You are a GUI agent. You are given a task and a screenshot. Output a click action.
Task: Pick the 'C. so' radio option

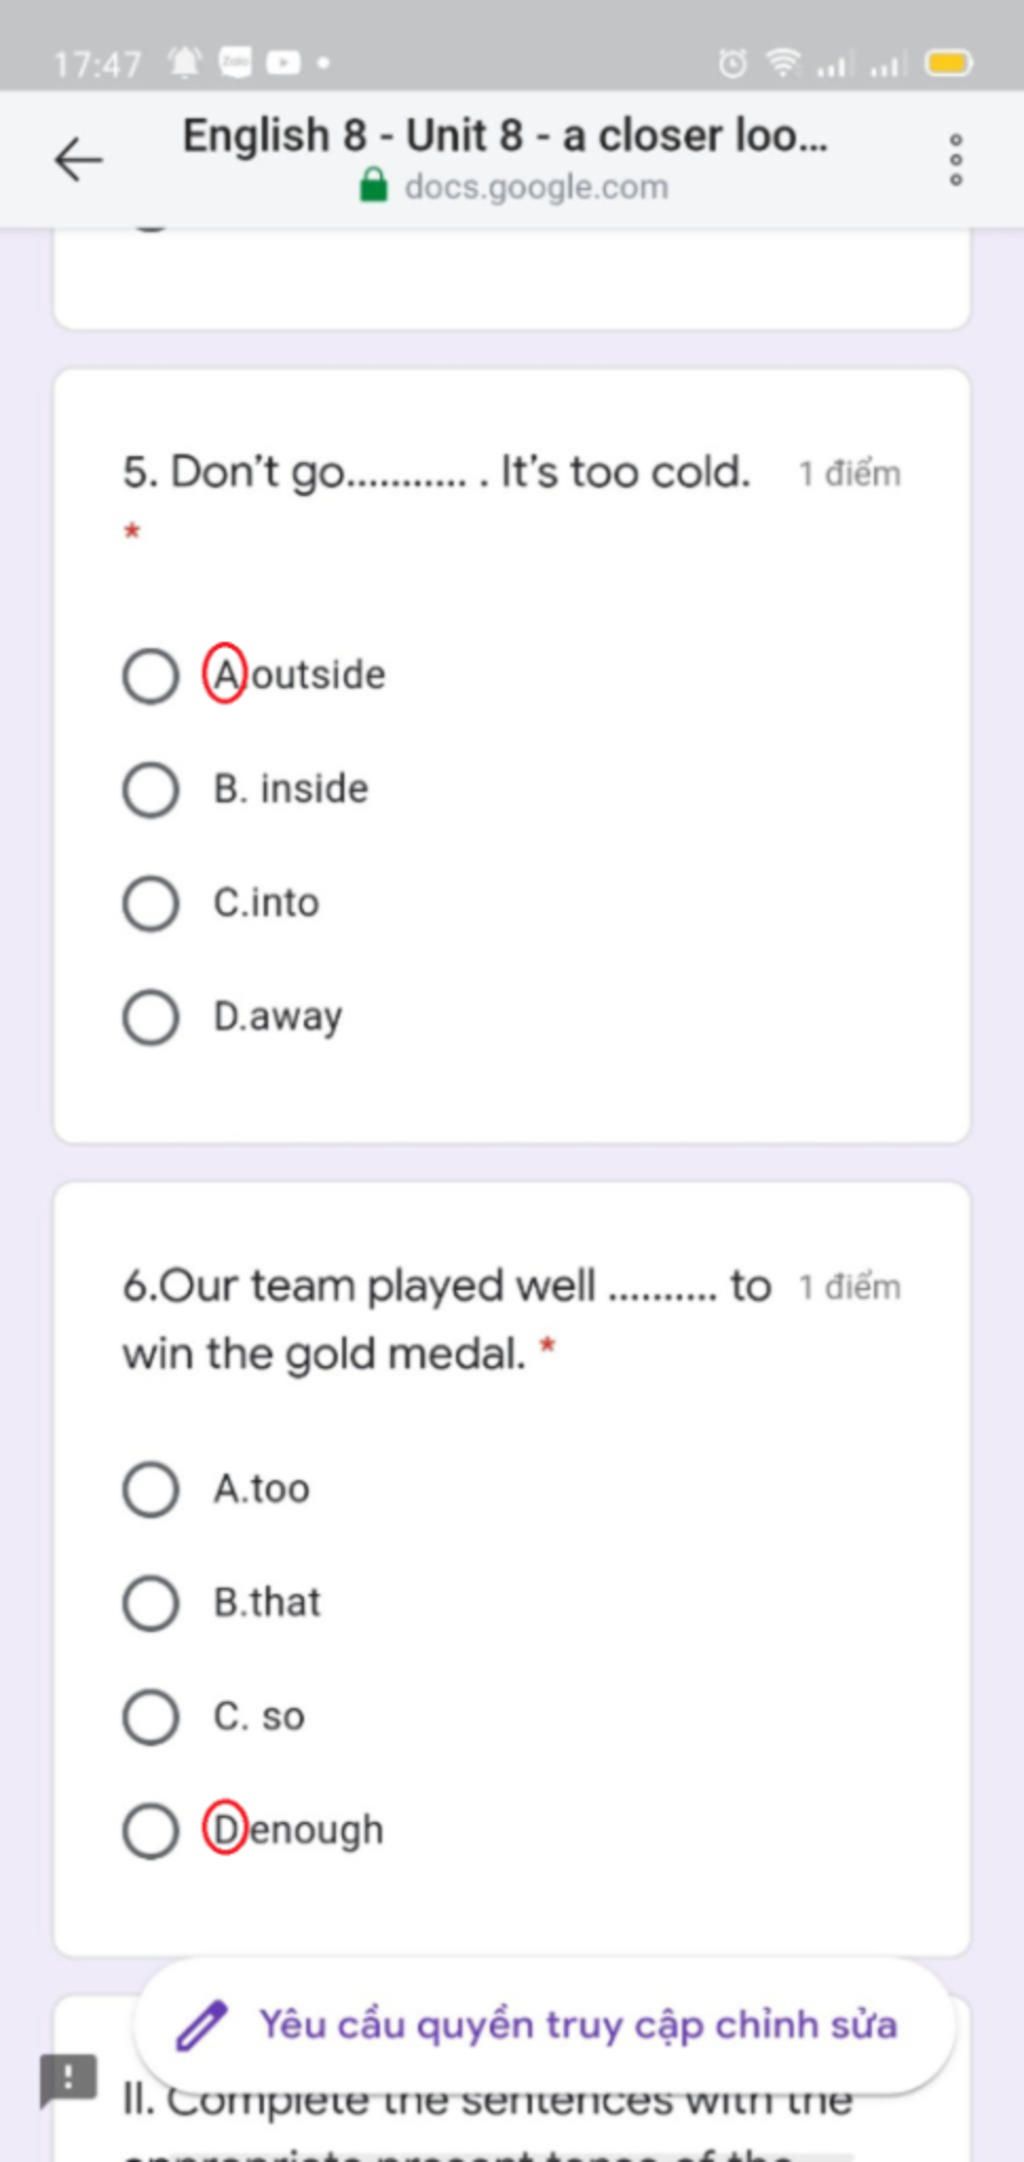pos(151,1717)
